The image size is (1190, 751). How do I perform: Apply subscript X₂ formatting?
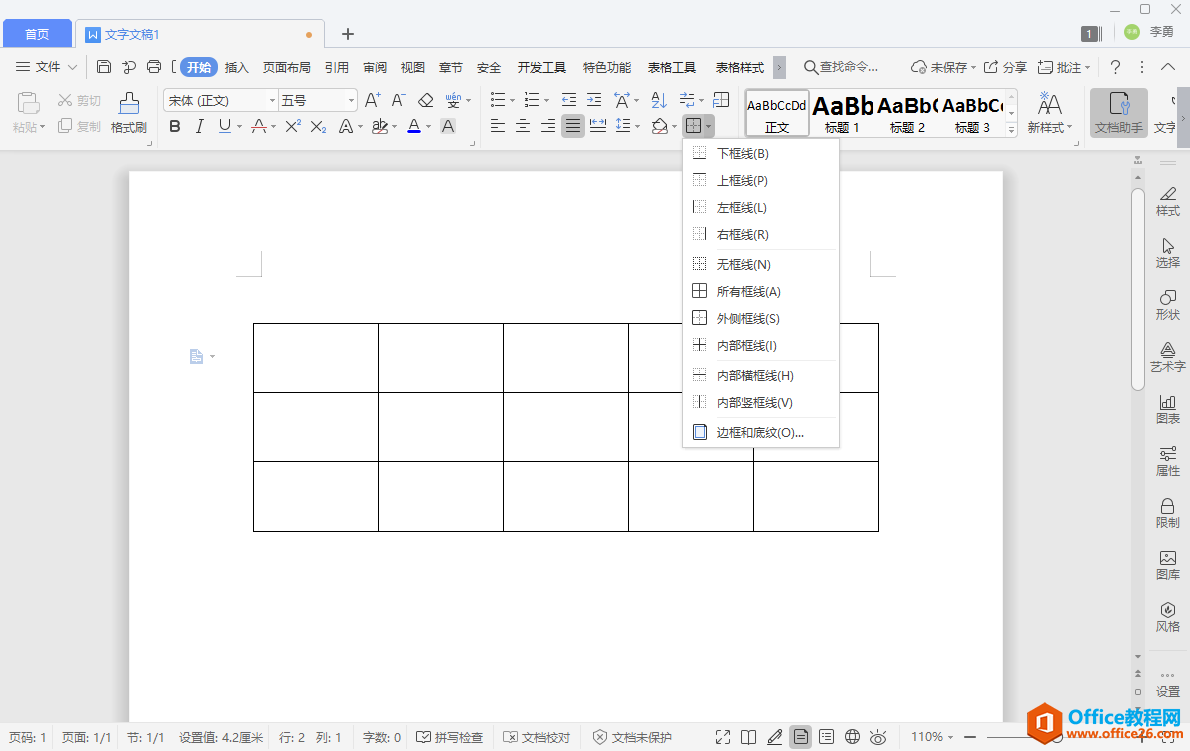coord(319,127)
